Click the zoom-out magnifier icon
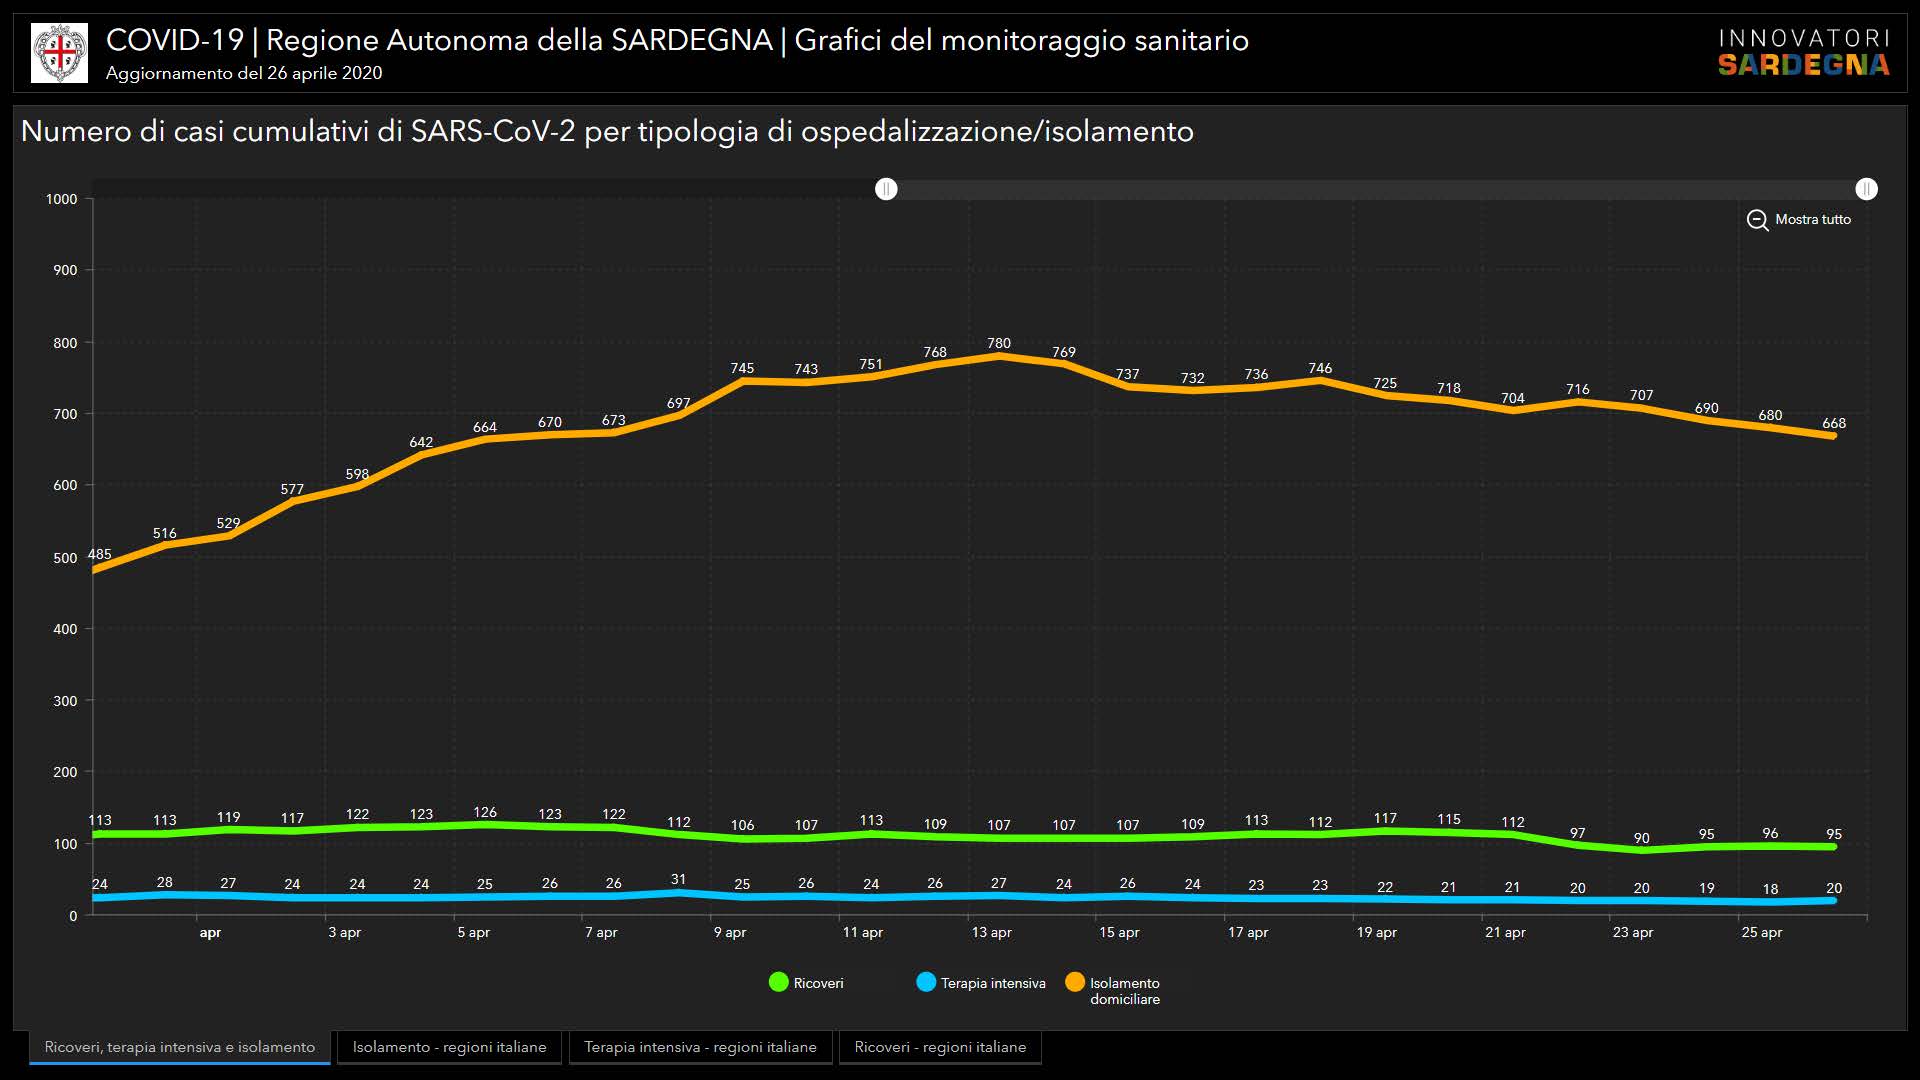Screen dimensions: 1920x1080 point(1757,220)
